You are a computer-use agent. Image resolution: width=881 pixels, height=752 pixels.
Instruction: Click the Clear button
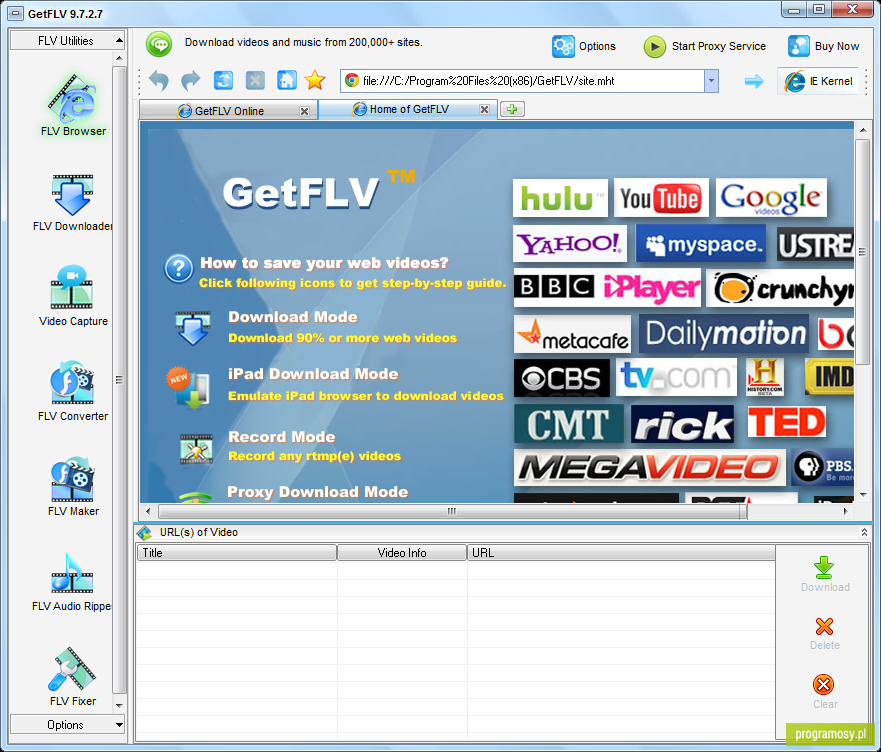point(824,692)
